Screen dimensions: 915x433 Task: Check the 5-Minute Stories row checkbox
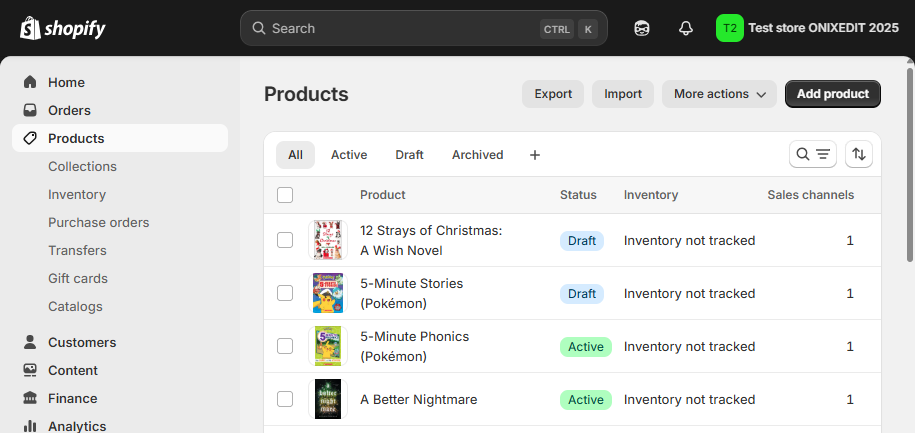285,293
